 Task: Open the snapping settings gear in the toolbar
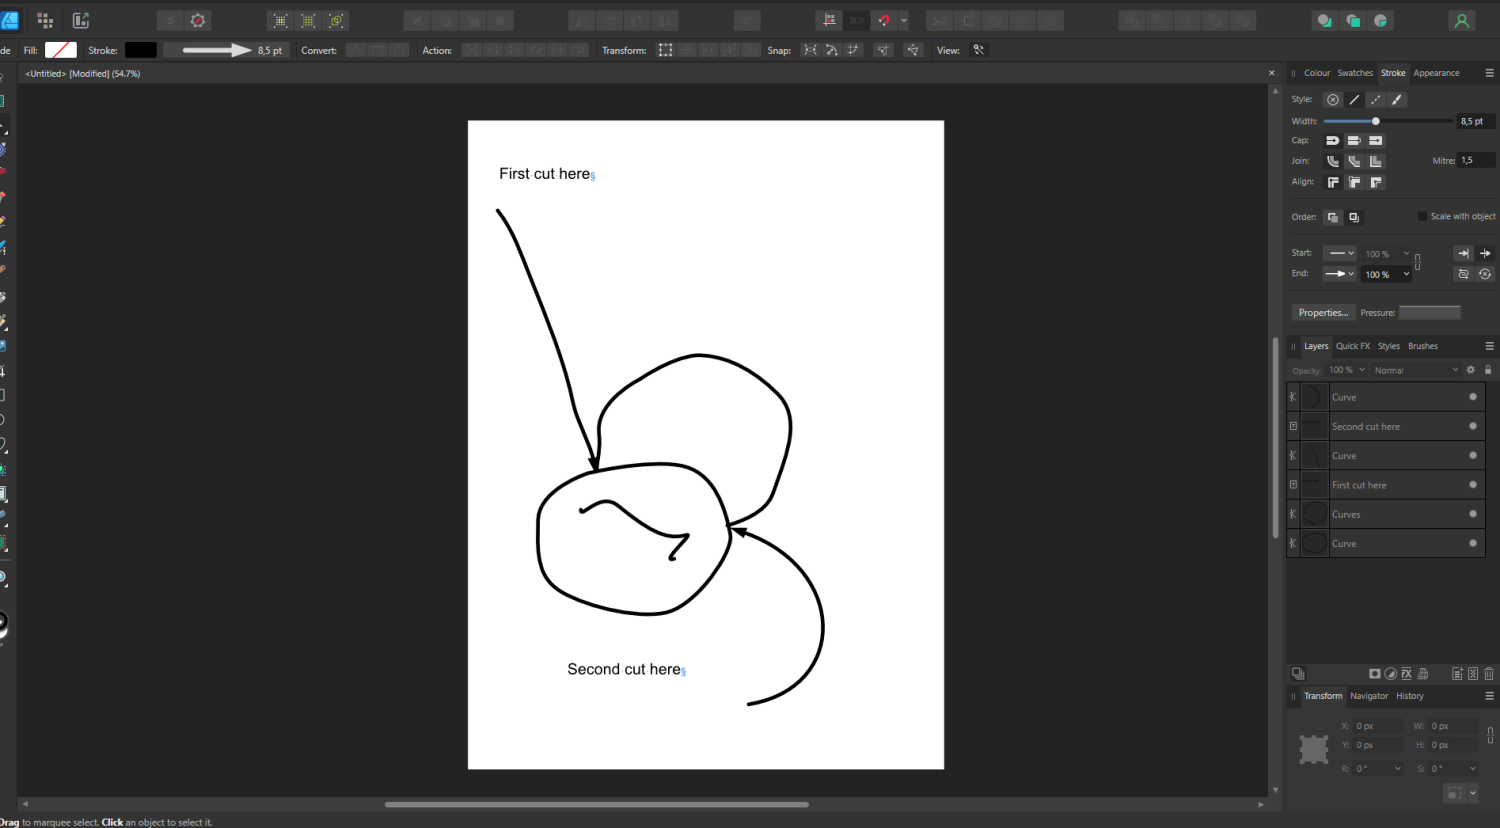tap(197, 20)
